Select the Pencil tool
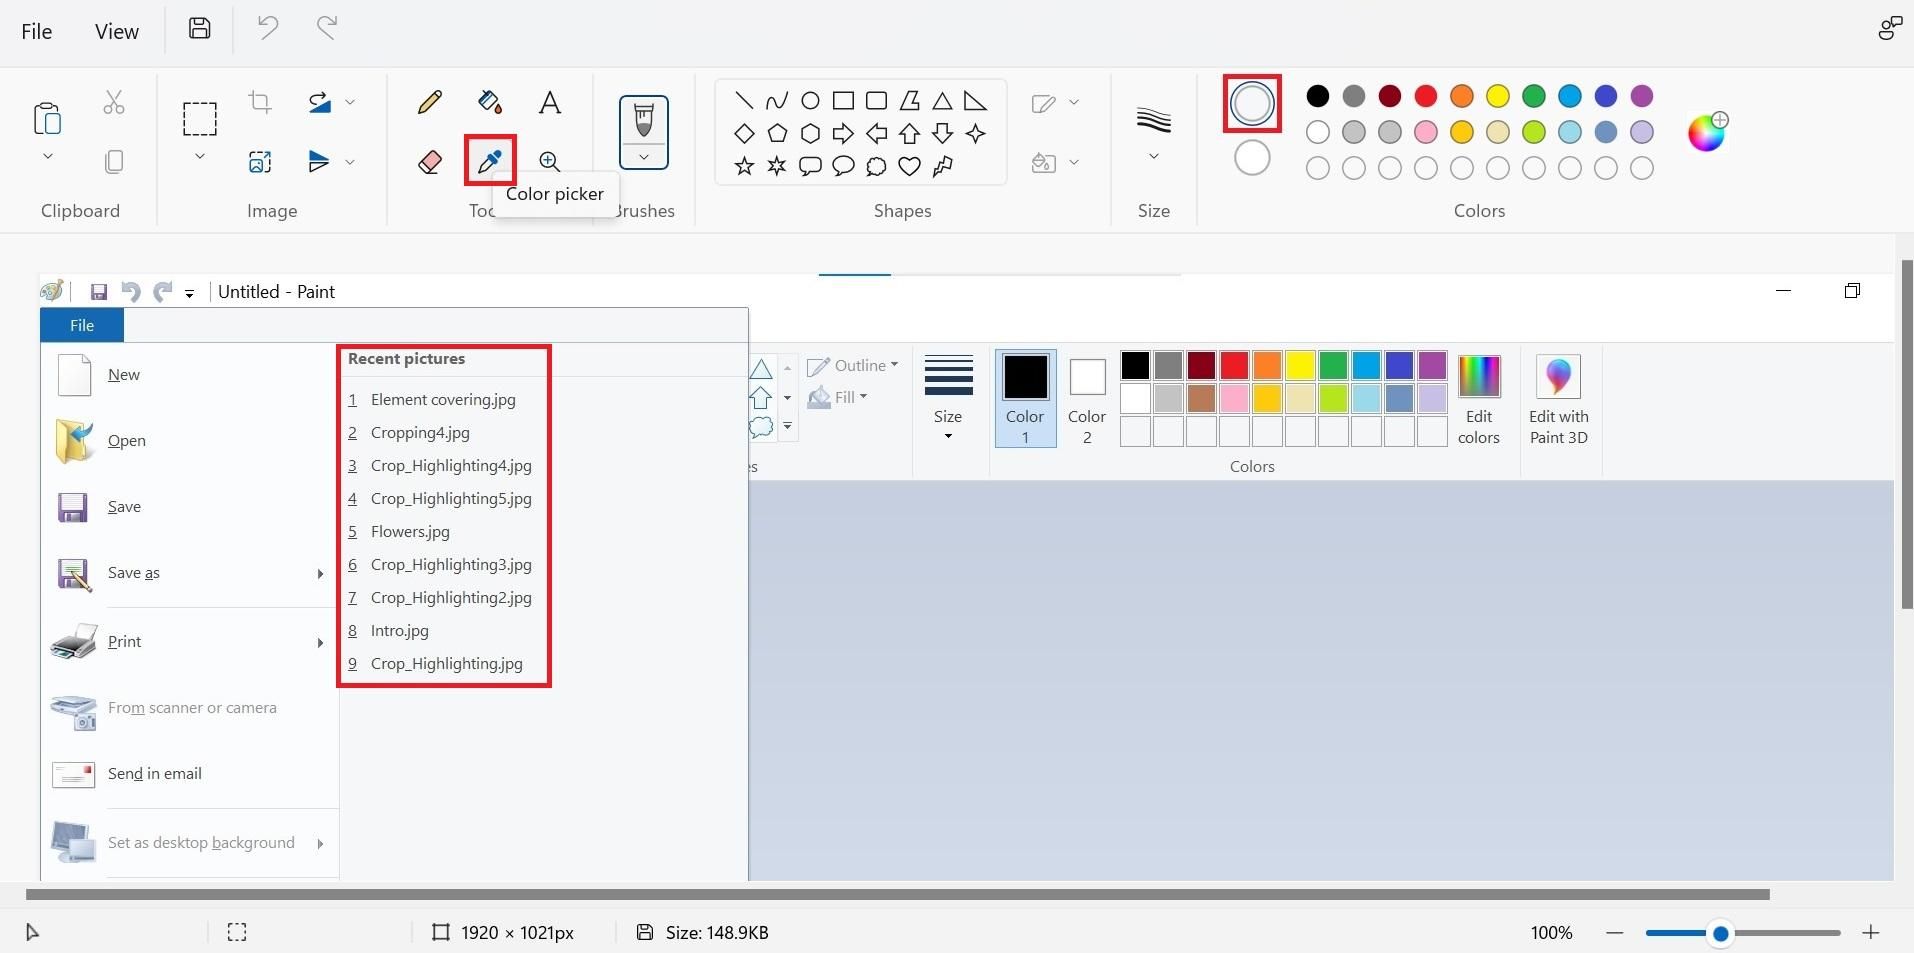The width and height of the screenshot is (1914, 953). coord(429,101)
